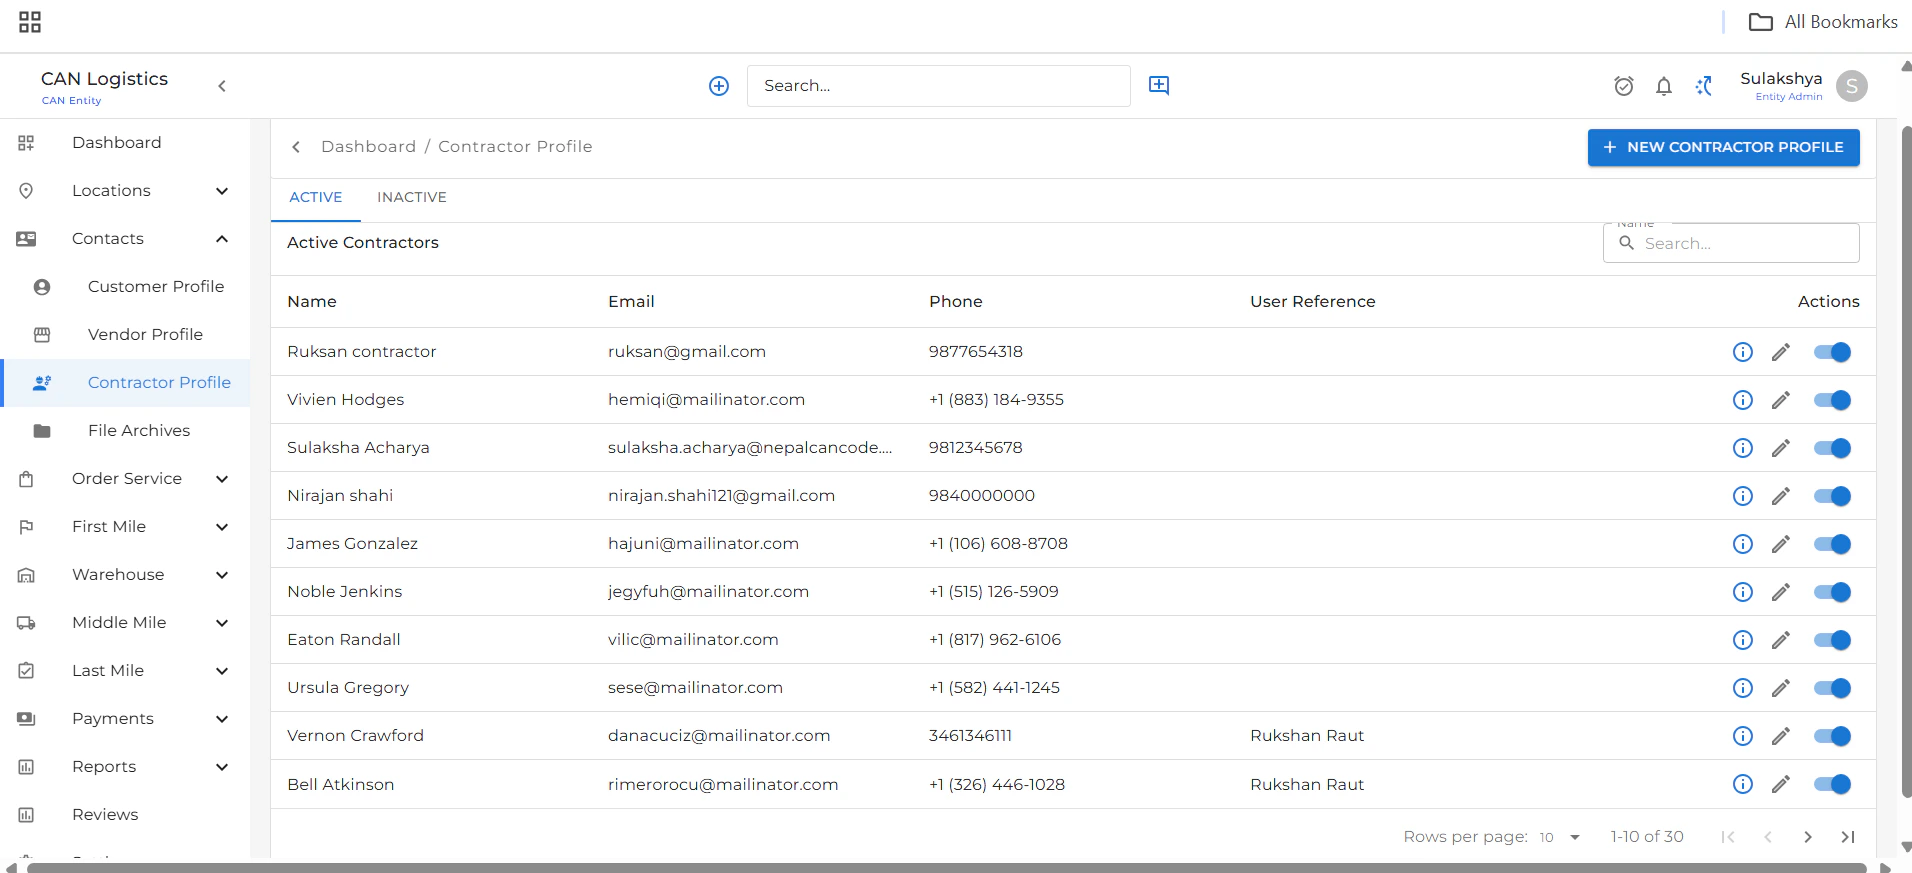Edit Bell Atkinson profile
This screenshot has width=1912, height=873.
pos(1781,784)
